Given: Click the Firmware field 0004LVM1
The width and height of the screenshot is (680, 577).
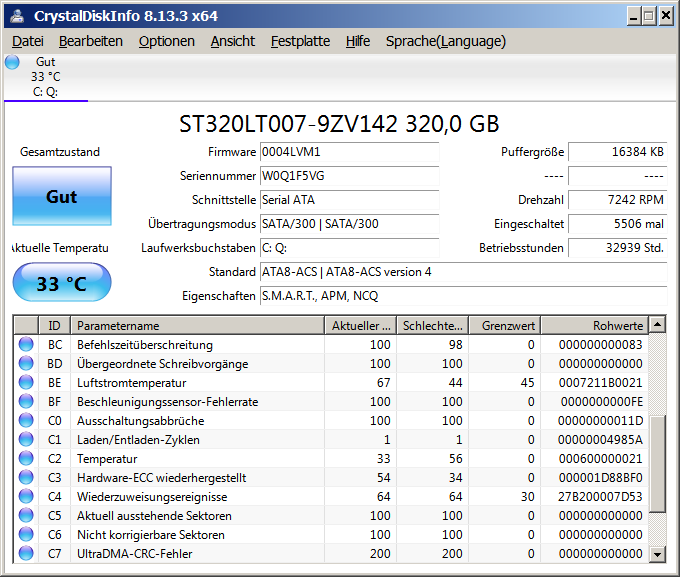Looking at the screenshot, I should (x=350, y=152).
